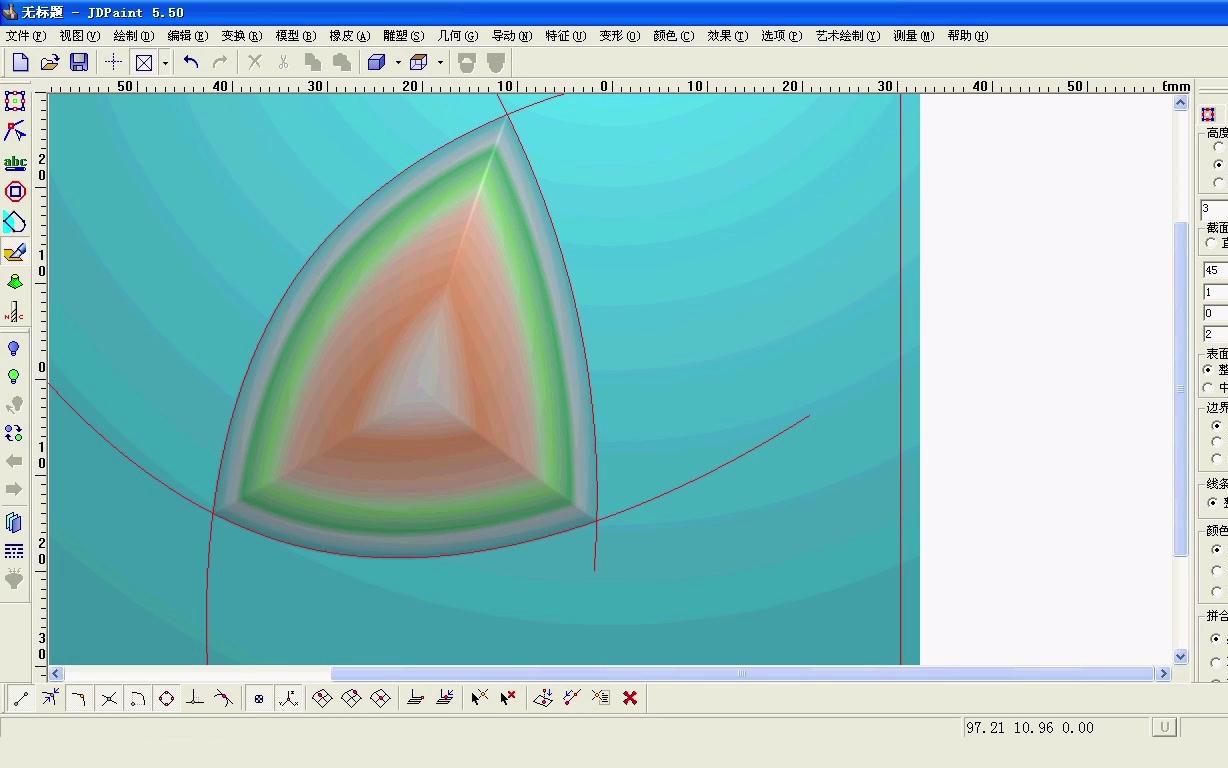
Task: Choose first radio option under 颜色 section
Action: click(1217, 549)
